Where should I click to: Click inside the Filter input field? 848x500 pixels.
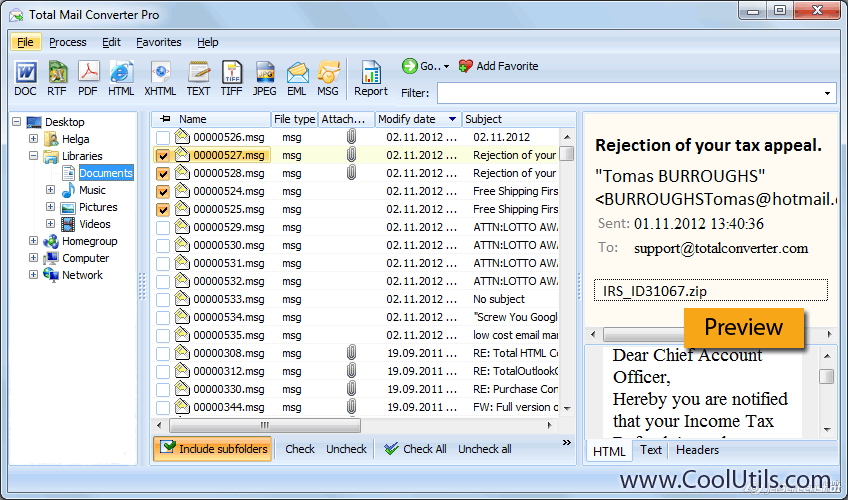[629, 93]
